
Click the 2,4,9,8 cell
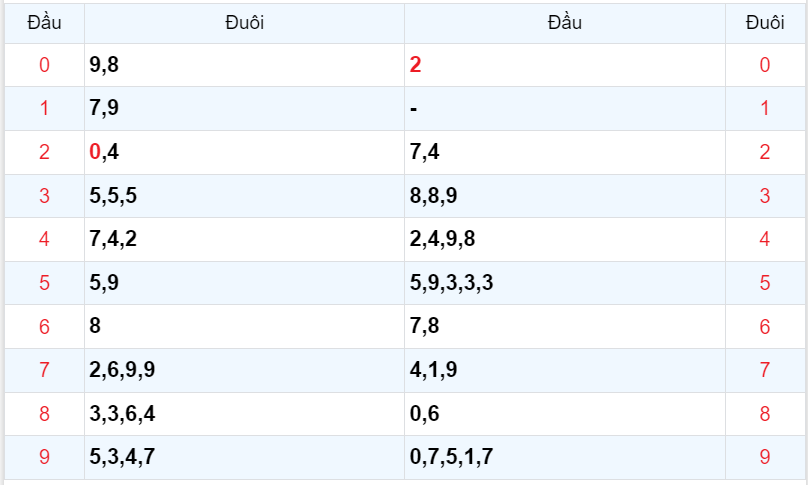[x=442, y=240]
